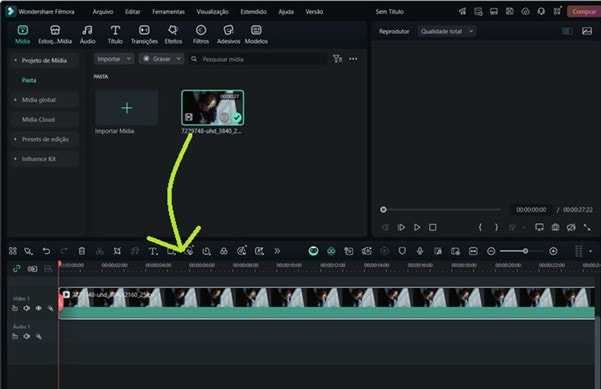
Task: Open the Mídia tab
Action: pyautogui.click(x=23, y=34)
